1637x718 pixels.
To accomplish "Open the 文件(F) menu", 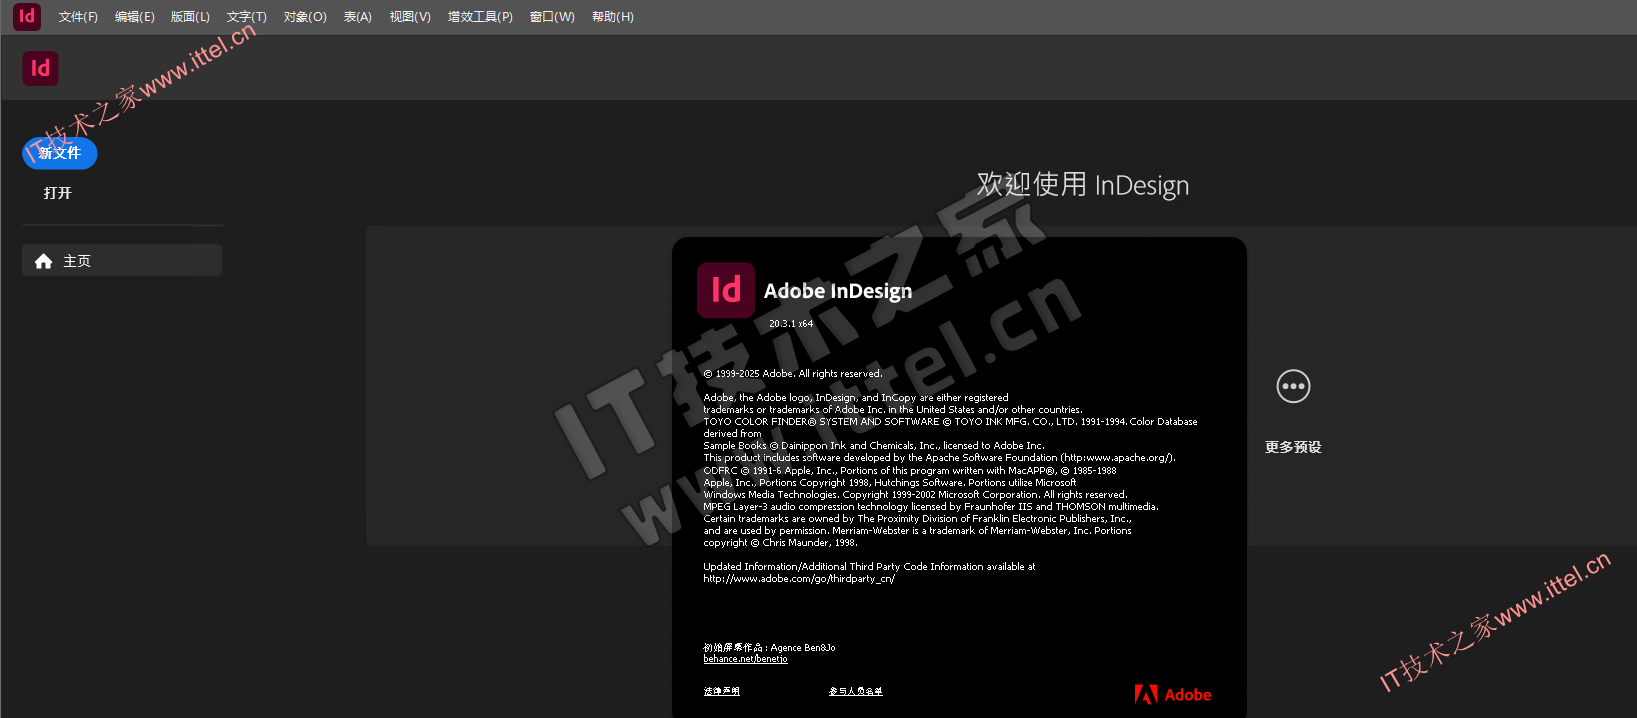I will point(78,17).
